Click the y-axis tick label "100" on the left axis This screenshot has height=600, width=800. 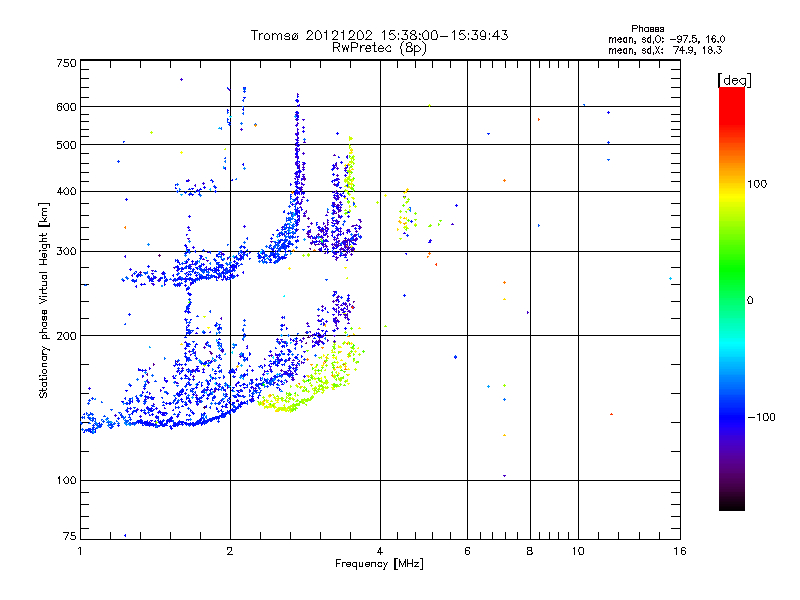coord(67,481)
